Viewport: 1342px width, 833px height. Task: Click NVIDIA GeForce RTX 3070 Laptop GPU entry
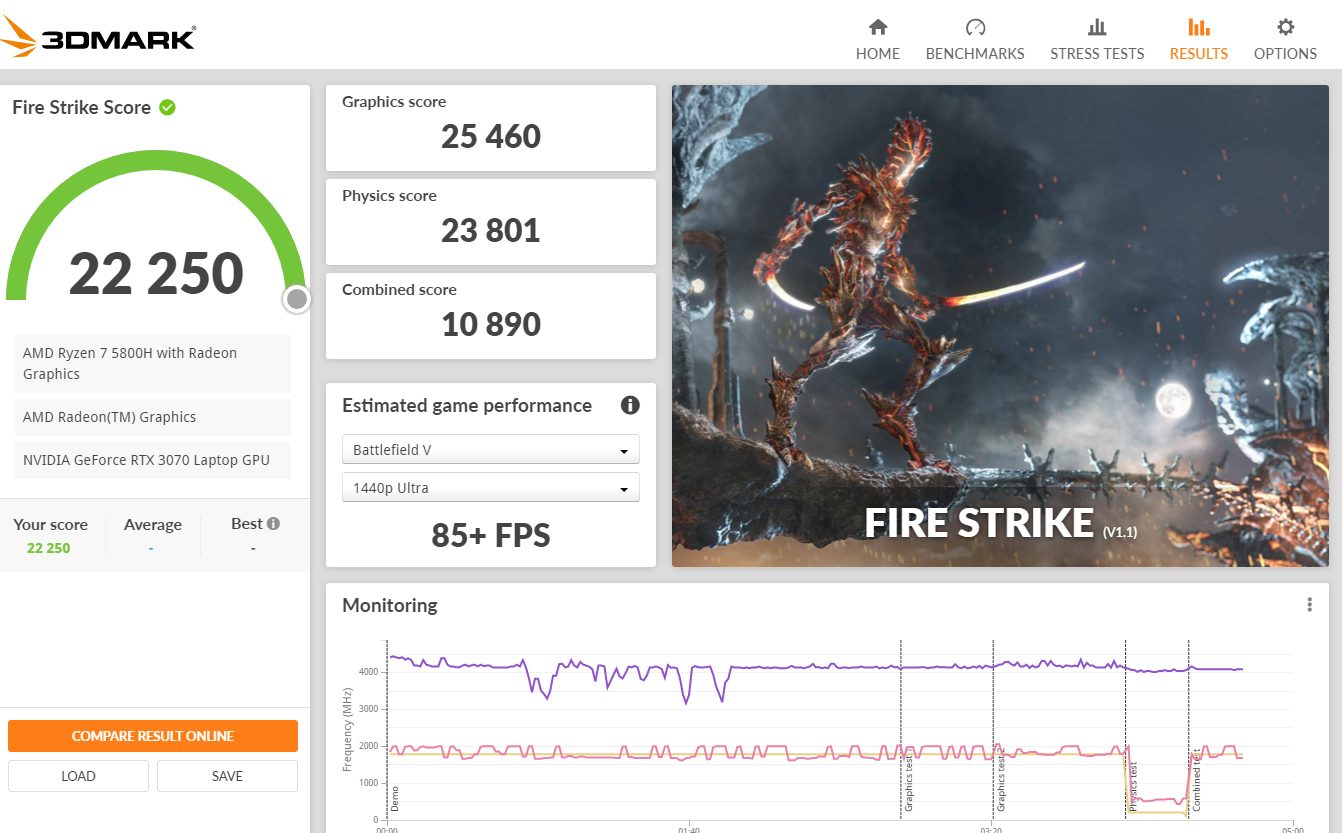point(153,461)
